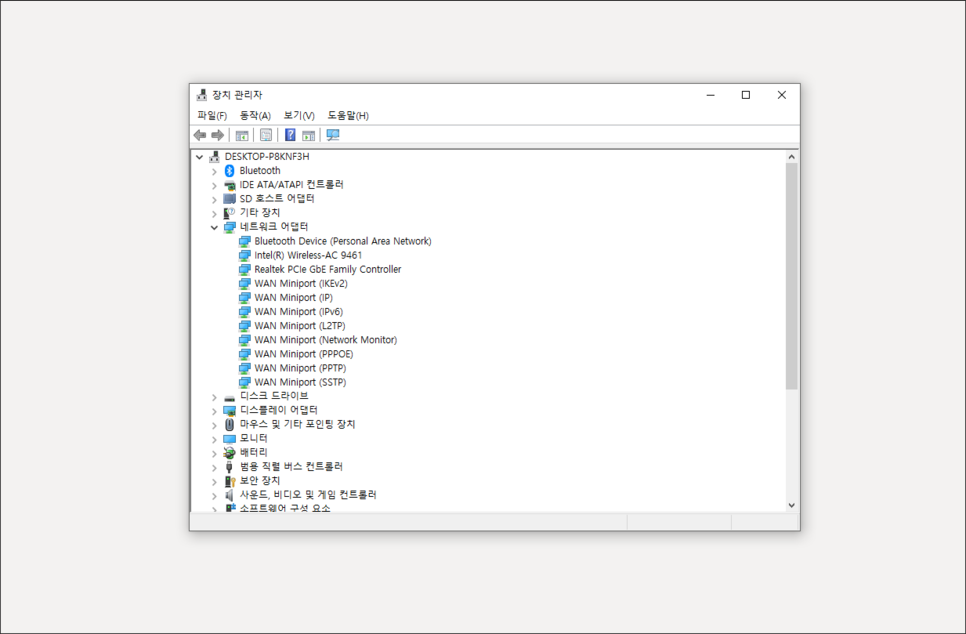Expand the 디스크 드라이브 category
Viewport: 966px width, 634px height.
(214, 397)
